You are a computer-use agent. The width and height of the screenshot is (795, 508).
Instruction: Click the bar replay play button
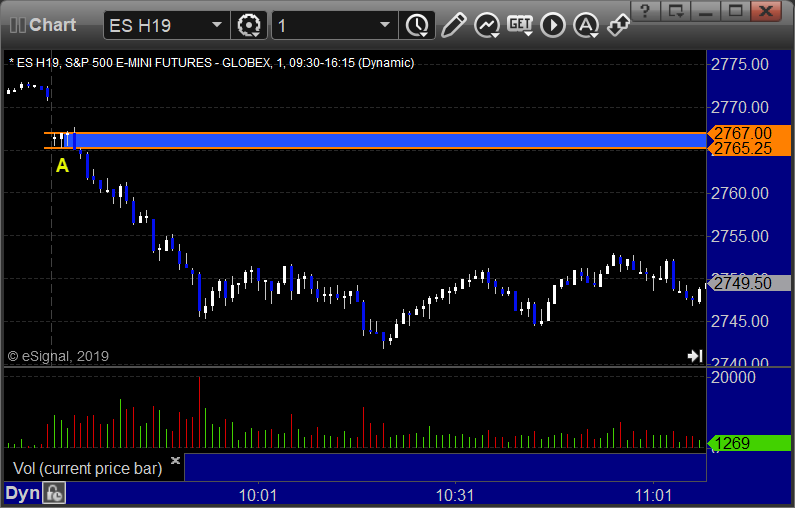pos(553,25)
